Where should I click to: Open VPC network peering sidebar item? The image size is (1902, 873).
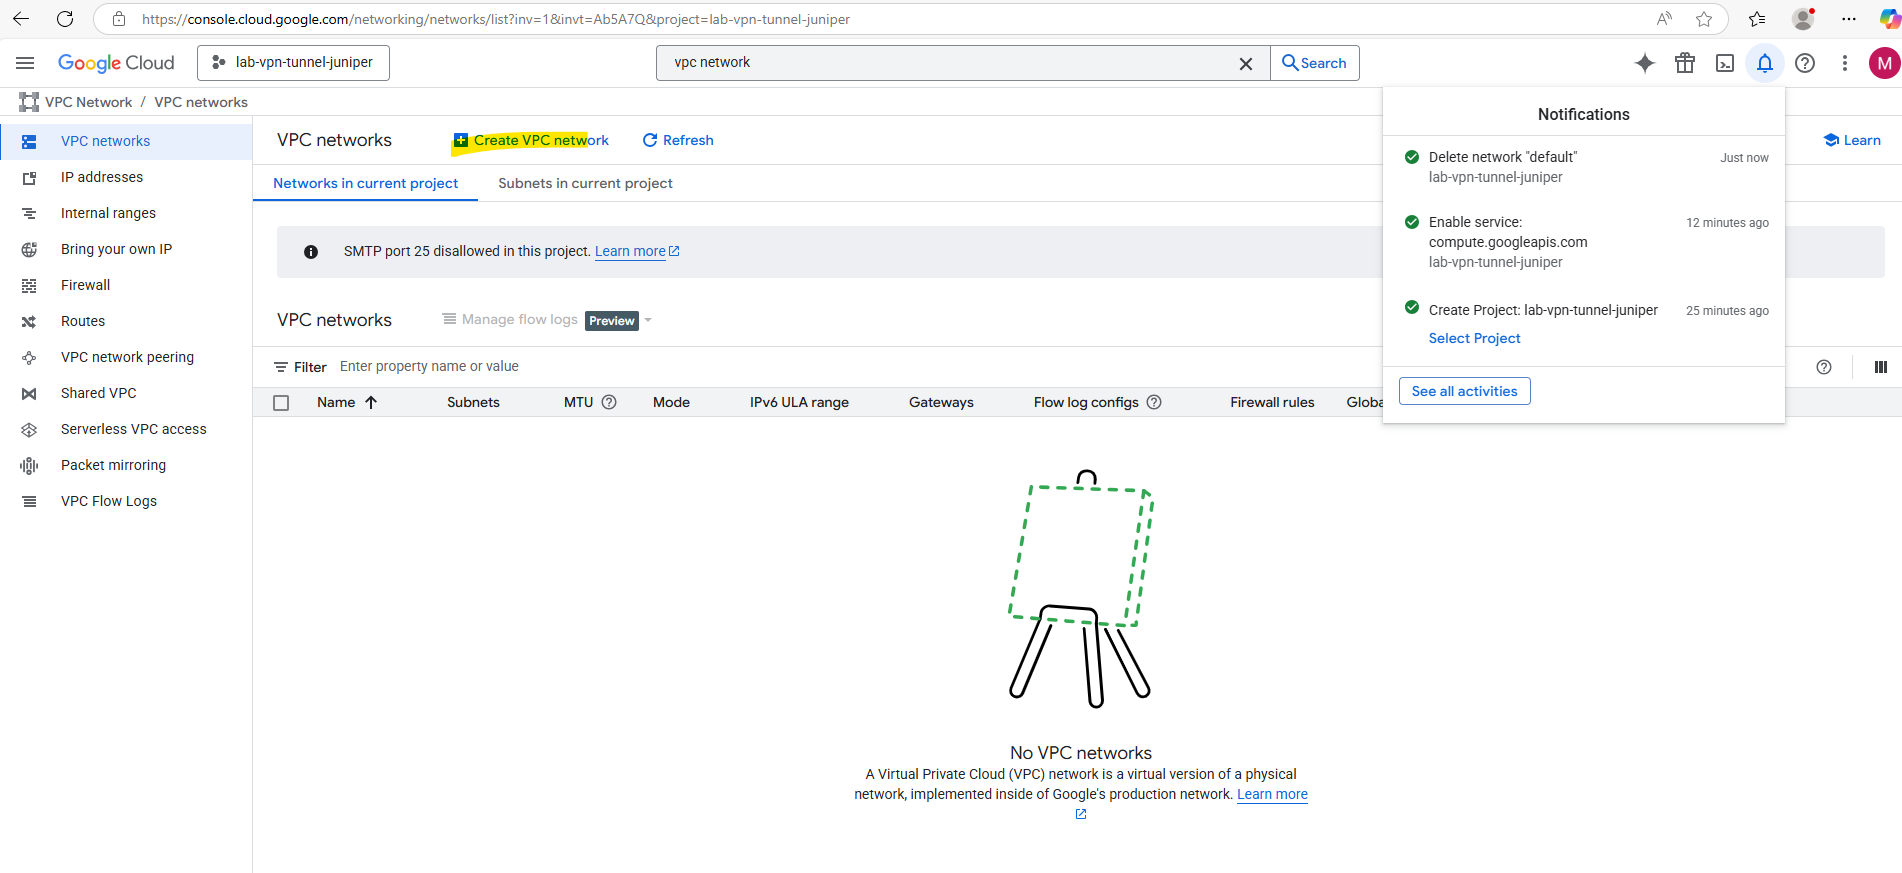(126, 357)
